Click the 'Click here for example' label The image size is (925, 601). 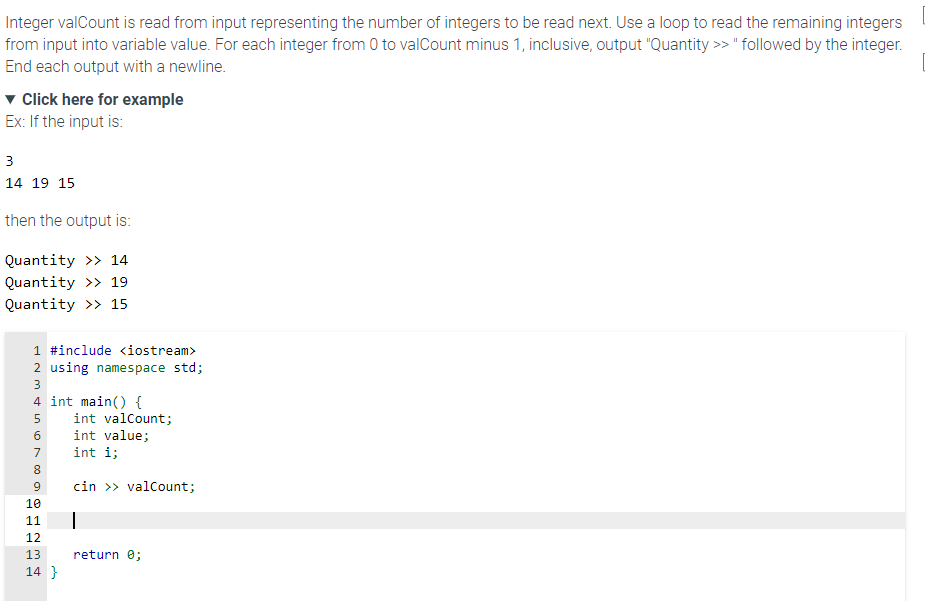click(103, 99)
